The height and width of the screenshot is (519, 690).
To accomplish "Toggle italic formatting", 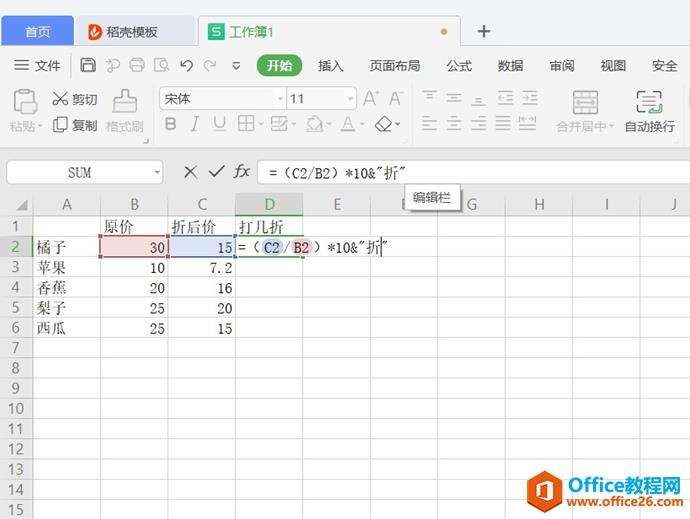I will pos(194,125).
